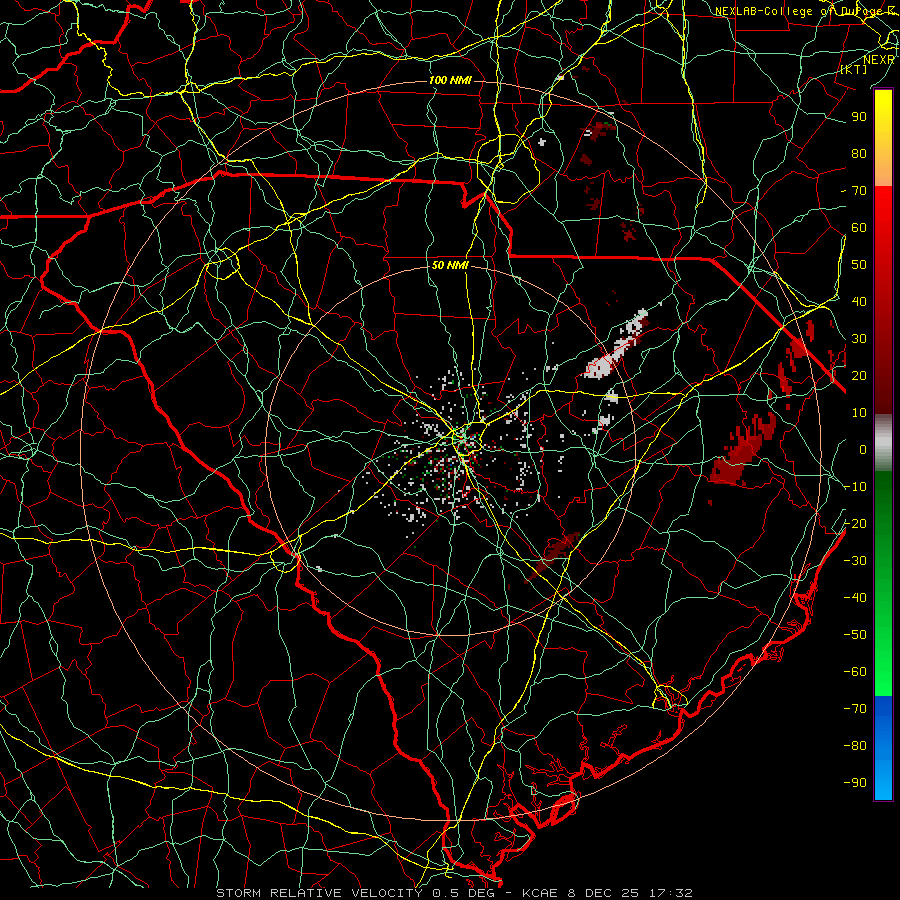Viewport: 900px width, 900px height.
Task: Click the 17:32 timestamp in caption
Action: pyautogui.click(x=670, y=893)
